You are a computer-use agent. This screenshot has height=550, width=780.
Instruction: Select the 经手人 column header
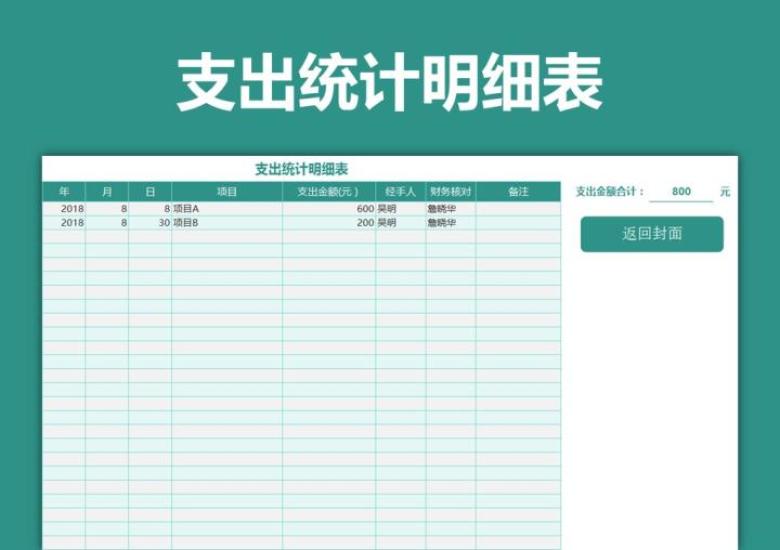click(400, 191)
